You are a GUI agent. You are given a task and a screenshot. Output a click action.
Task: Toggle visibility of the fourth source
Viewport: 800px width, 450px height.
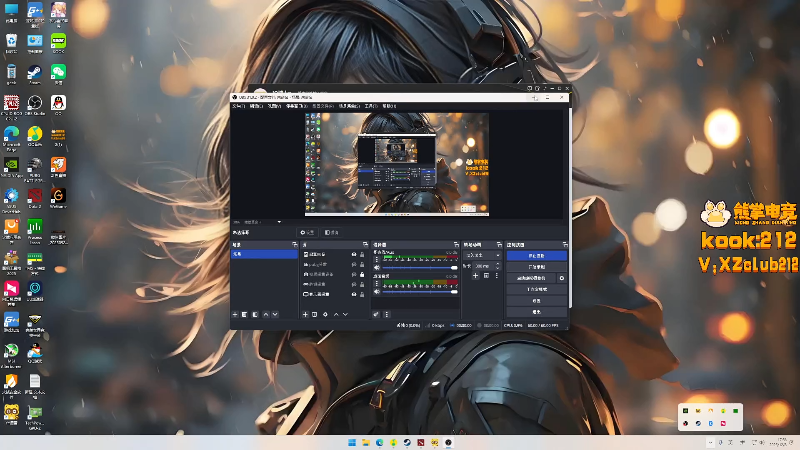pos(354,284)
